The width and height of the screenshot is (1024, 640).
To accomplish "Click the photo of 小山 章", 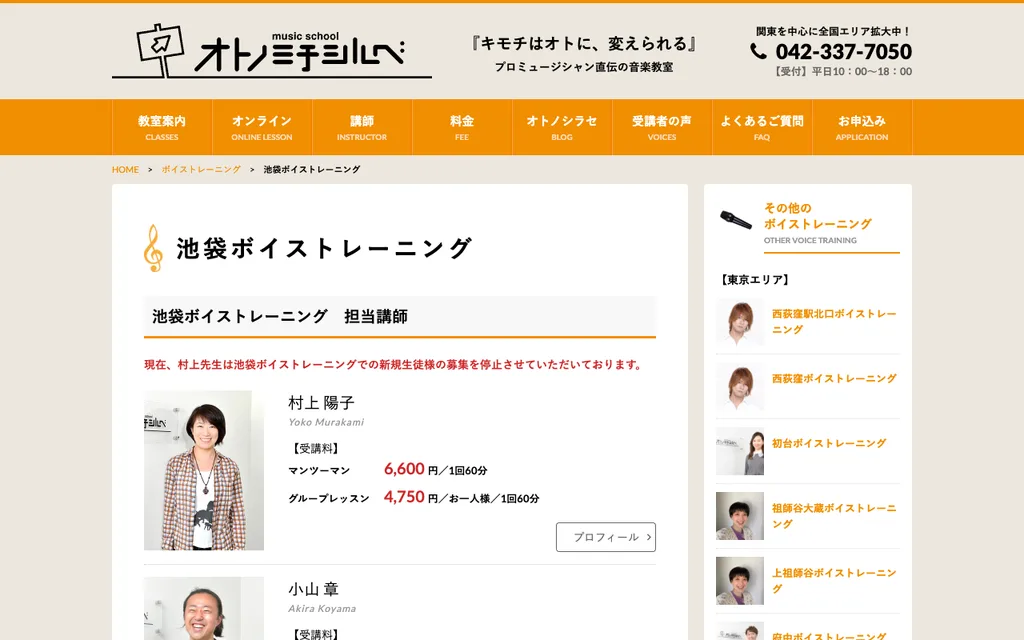I will coord(204,608).
